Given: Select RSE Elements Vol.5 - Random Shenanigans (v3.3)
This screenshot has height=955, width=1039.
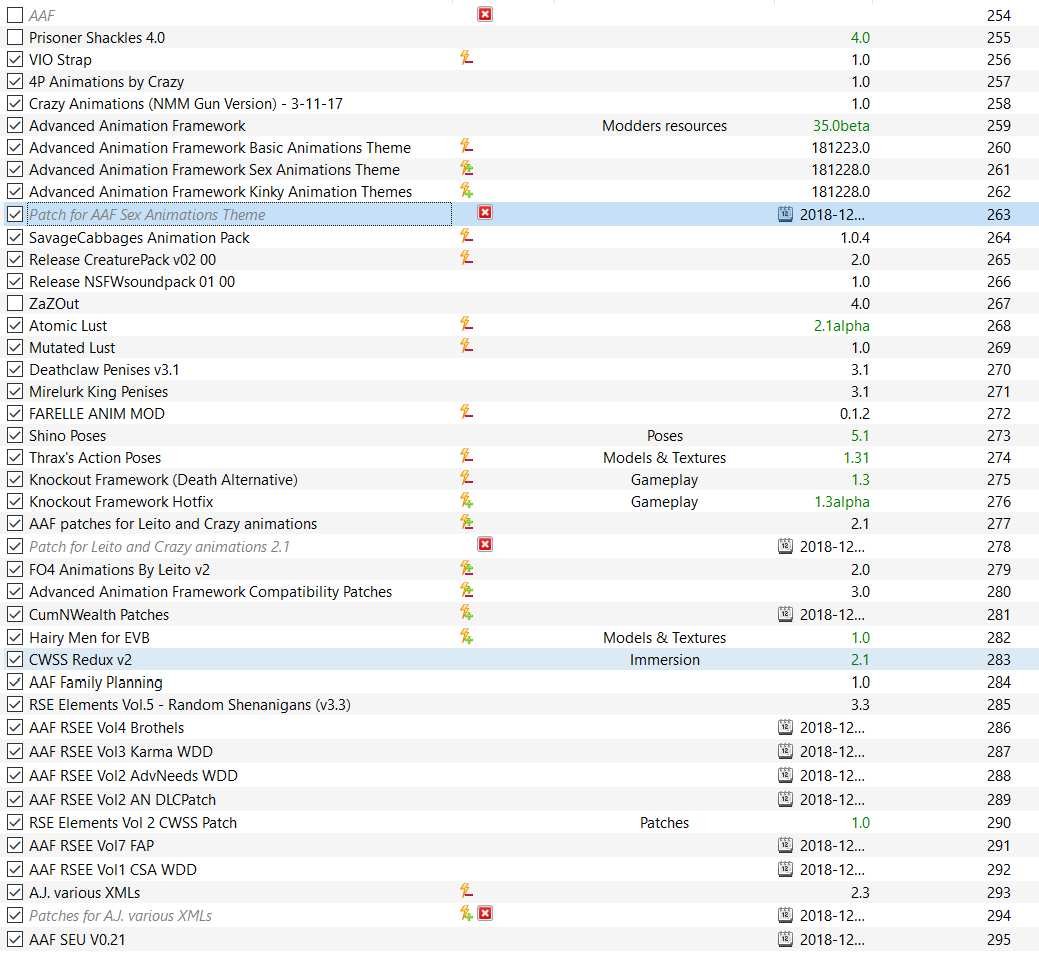Looking at the screenshot, I should [x=190, y=704].
